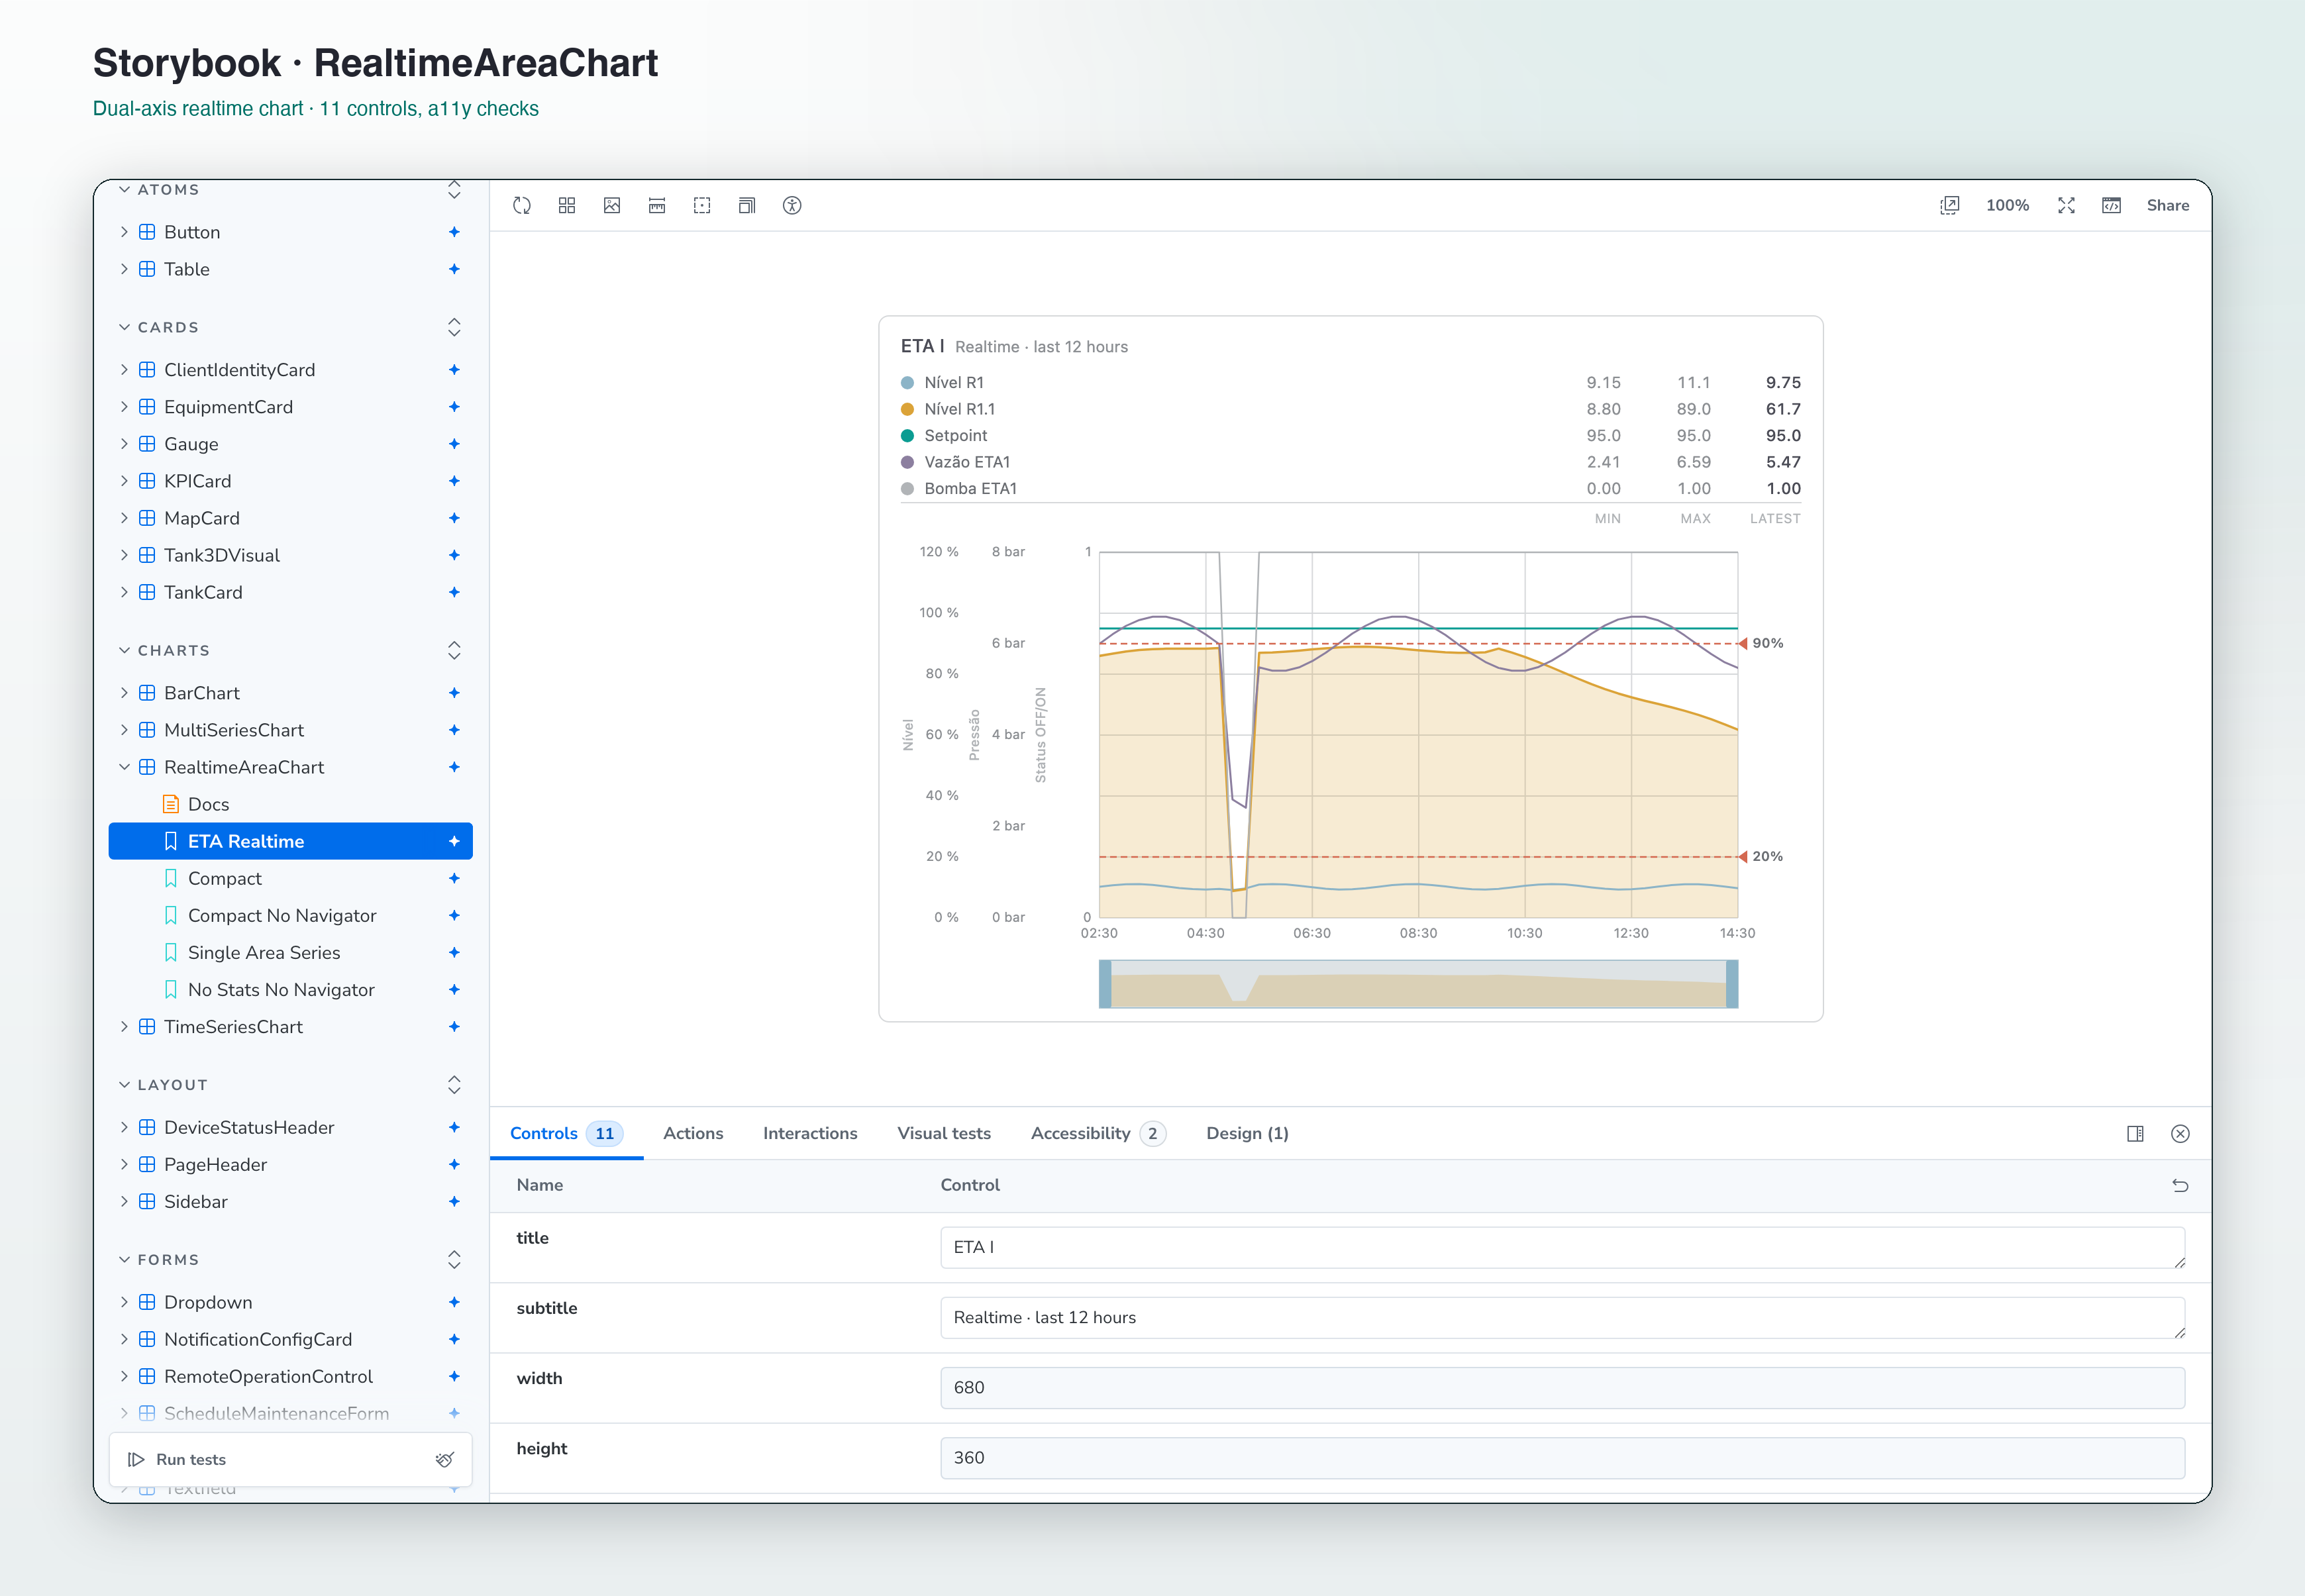Screen dimensions: 2305x1596
Task: Click the status star next to Gauge
Action: [x=454, y=444]
